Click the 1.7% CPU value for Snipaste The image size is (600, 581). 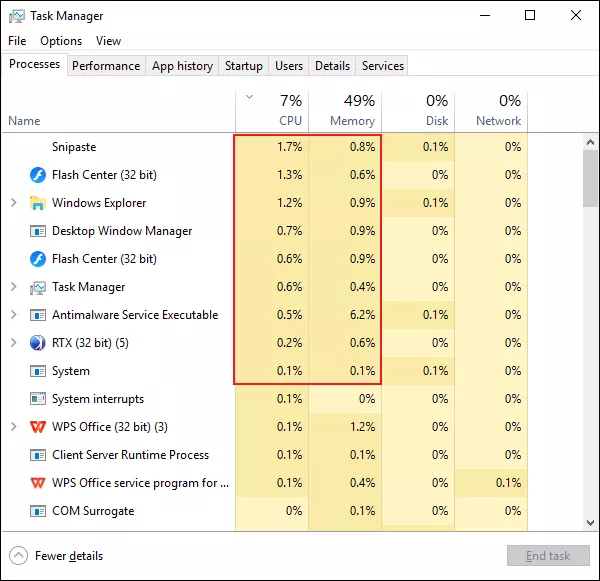[x=290, y=147]
